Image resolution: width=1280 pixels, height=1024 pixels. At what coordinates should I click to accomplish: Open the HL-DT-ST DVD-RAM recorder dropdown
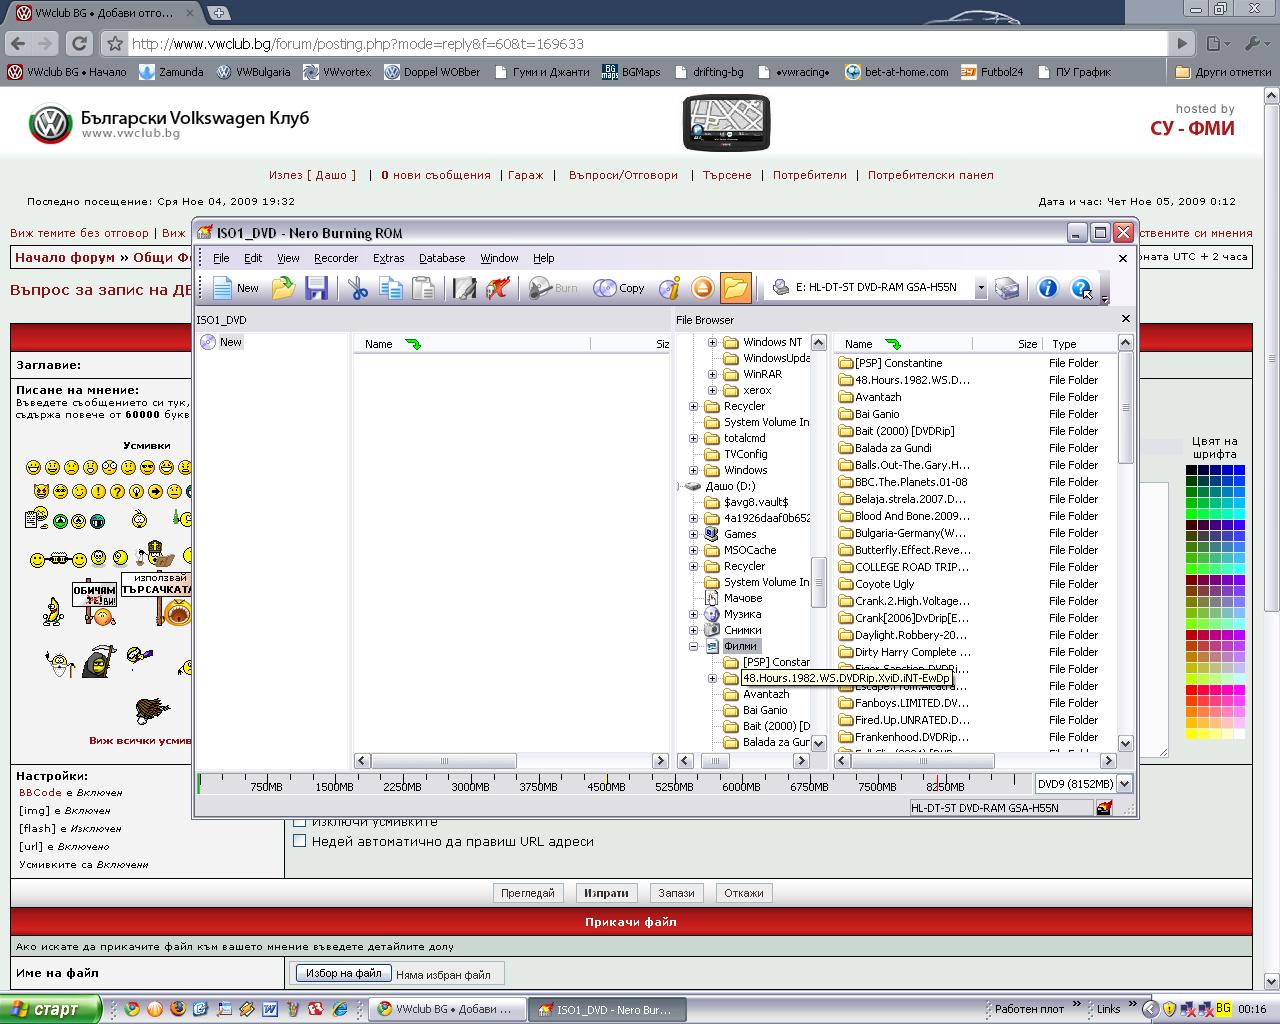(980, 288)
